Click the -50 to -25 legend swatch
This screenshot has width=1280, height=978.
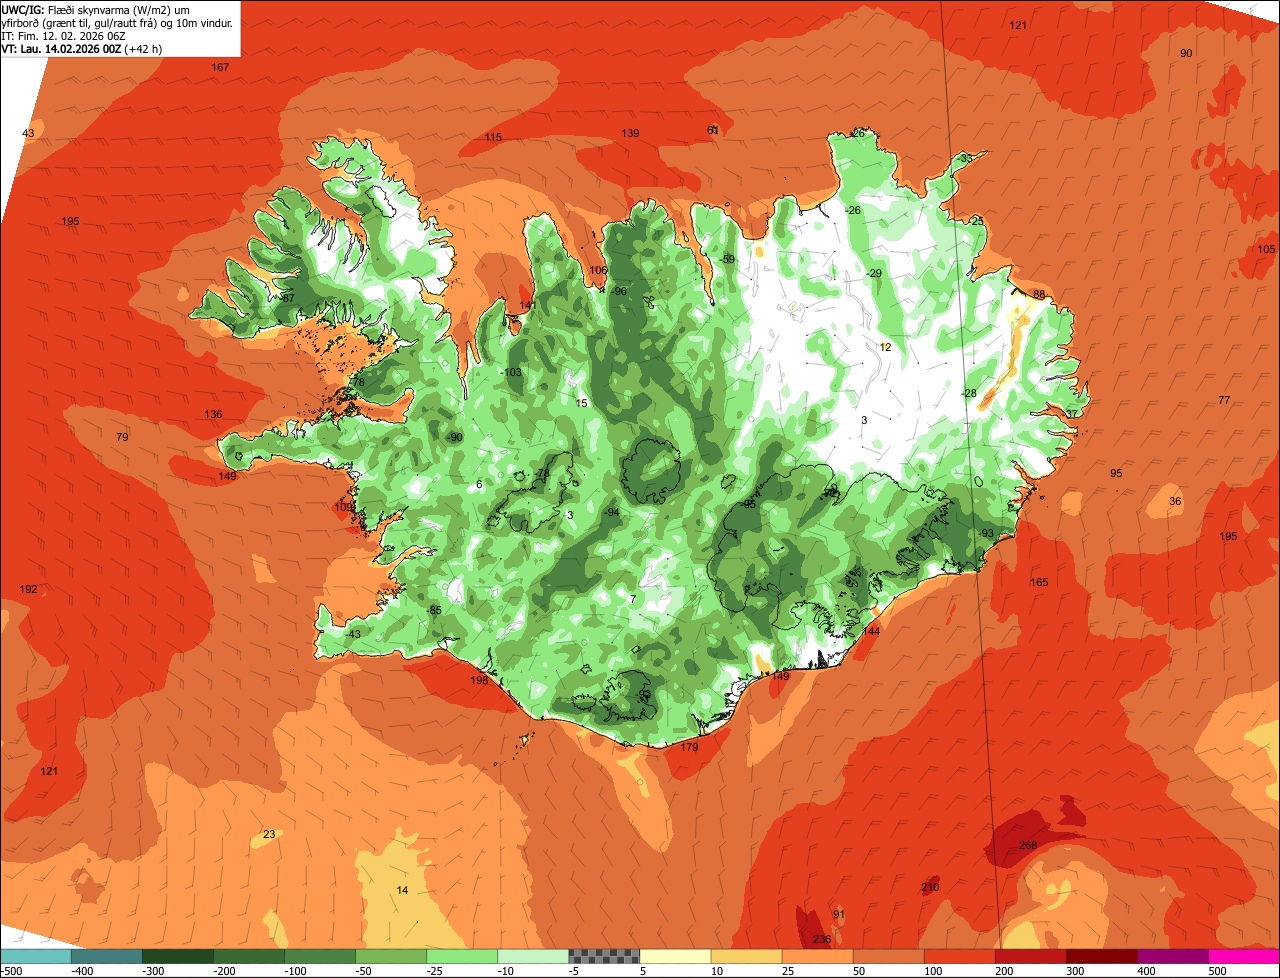[x=390, y=956]
